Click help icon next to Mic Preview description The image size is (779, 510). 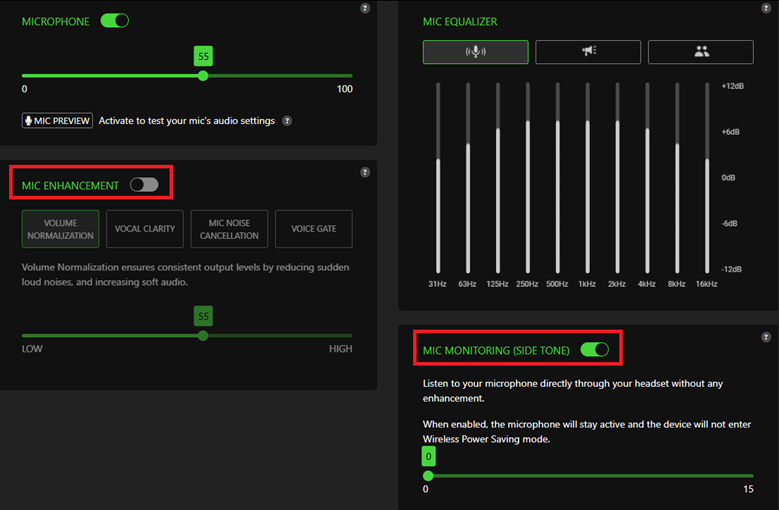(287, 121)
